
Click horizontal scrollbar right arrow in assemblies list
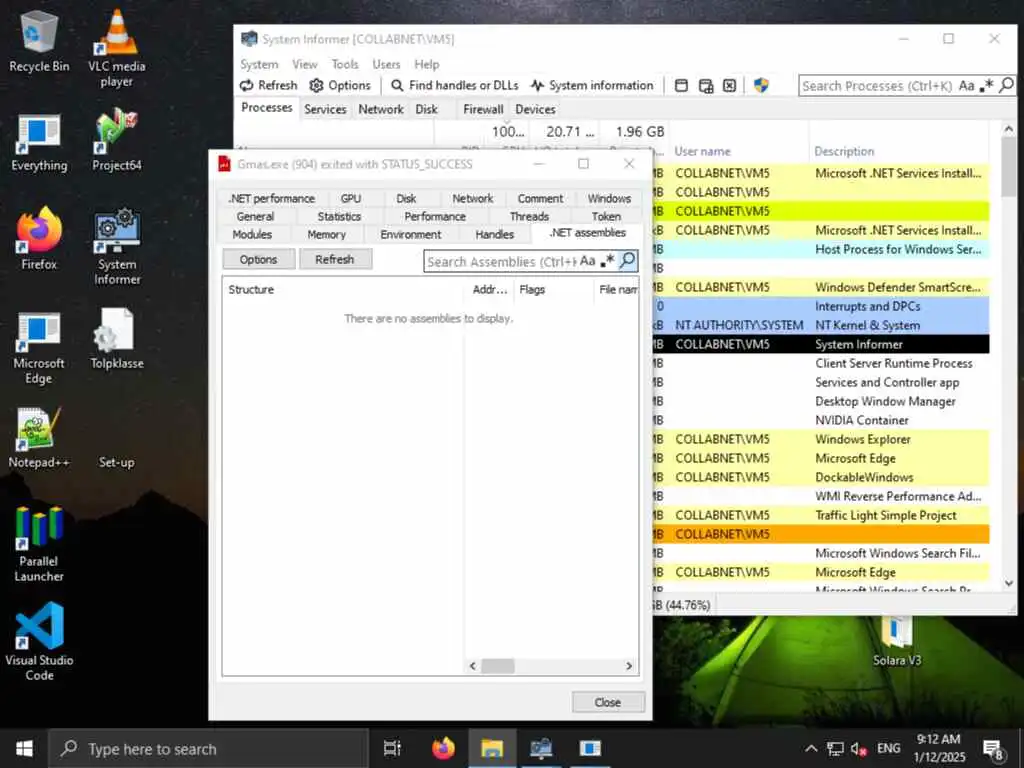[x=629, y=666]
